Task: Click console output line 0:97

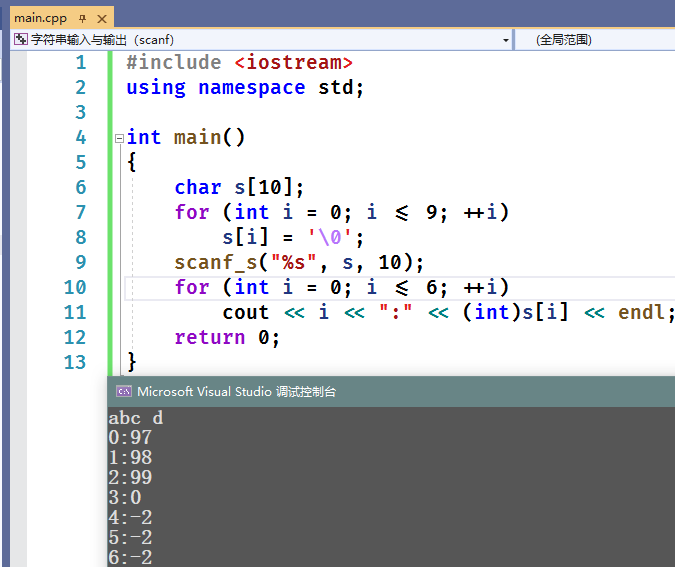Action: (x=130, y=437)
